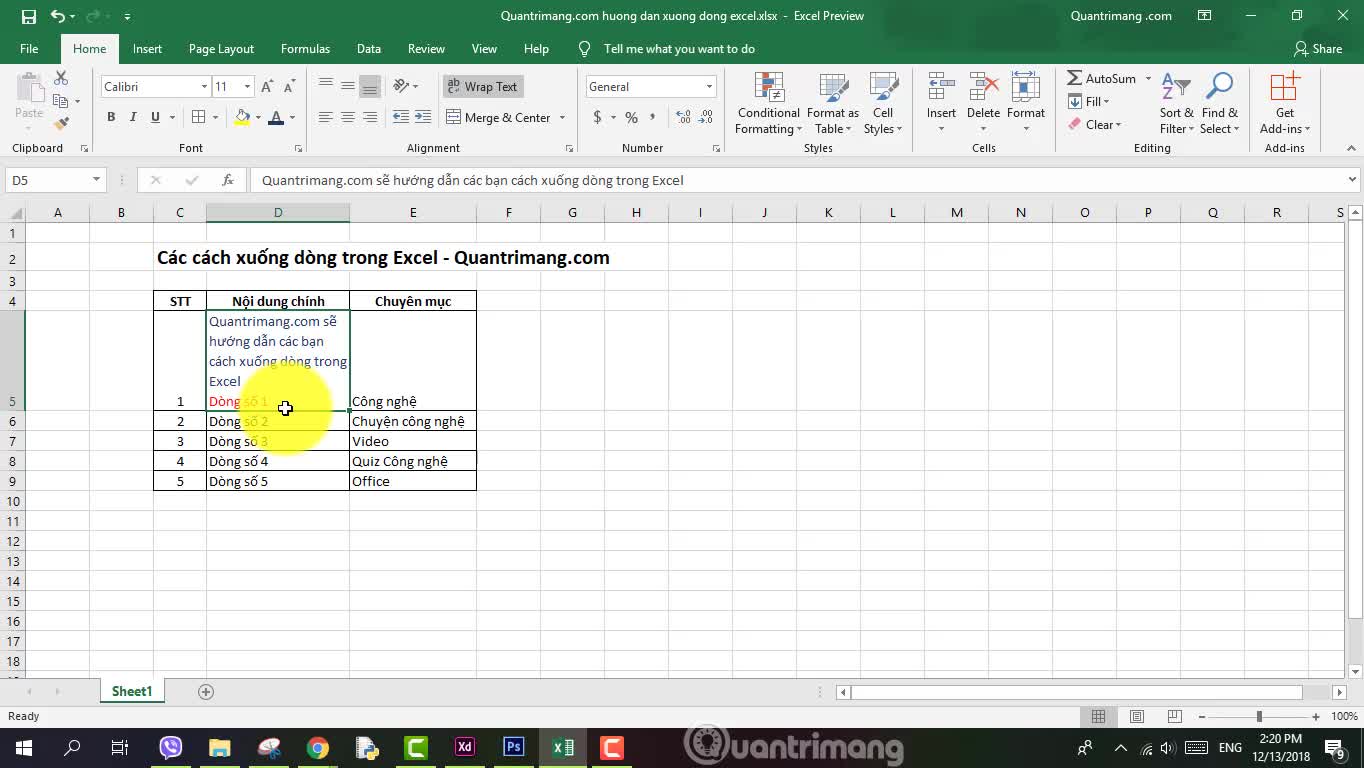This screenshot has width=1364, height=768.
Task: Switch to the Review tab
Action: (426, 49)
